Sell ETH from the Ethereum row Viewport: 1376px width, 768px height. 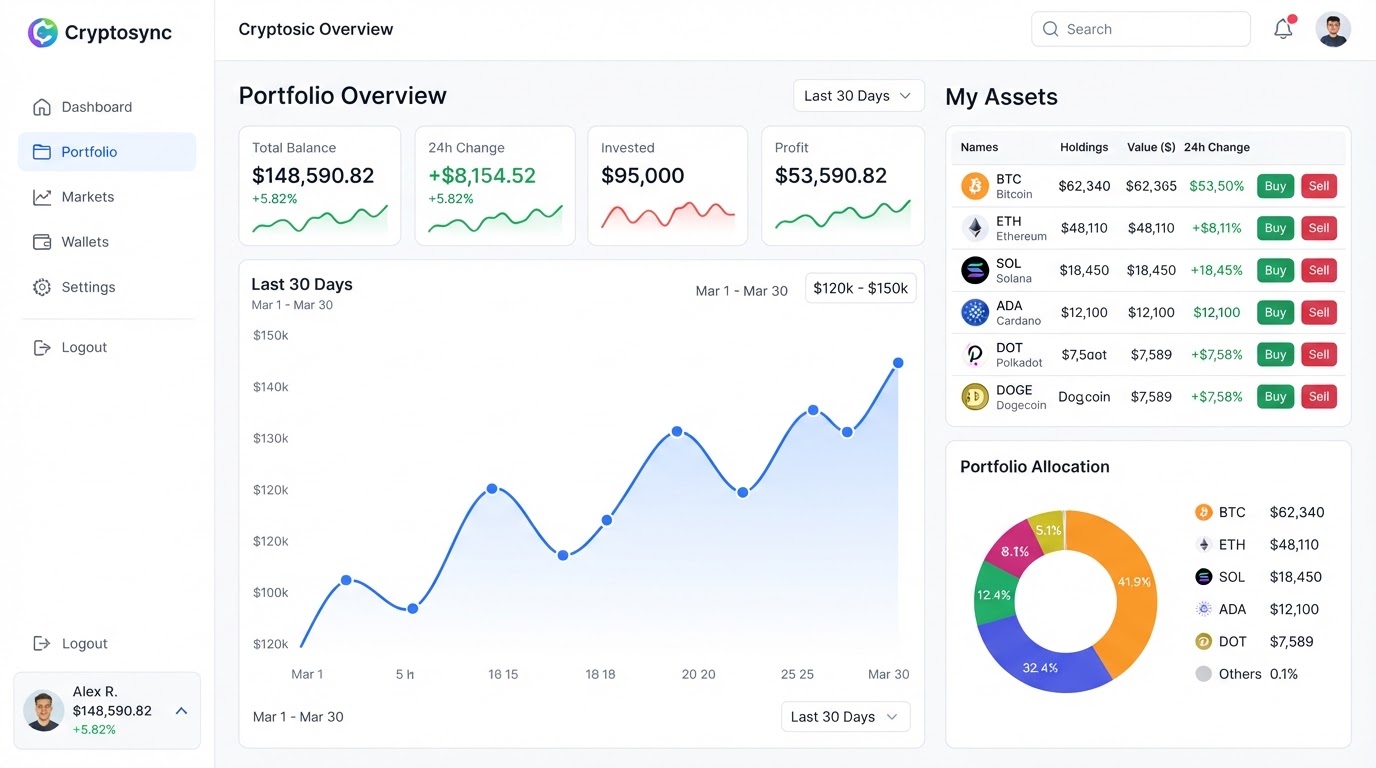tap(1319, 228)
